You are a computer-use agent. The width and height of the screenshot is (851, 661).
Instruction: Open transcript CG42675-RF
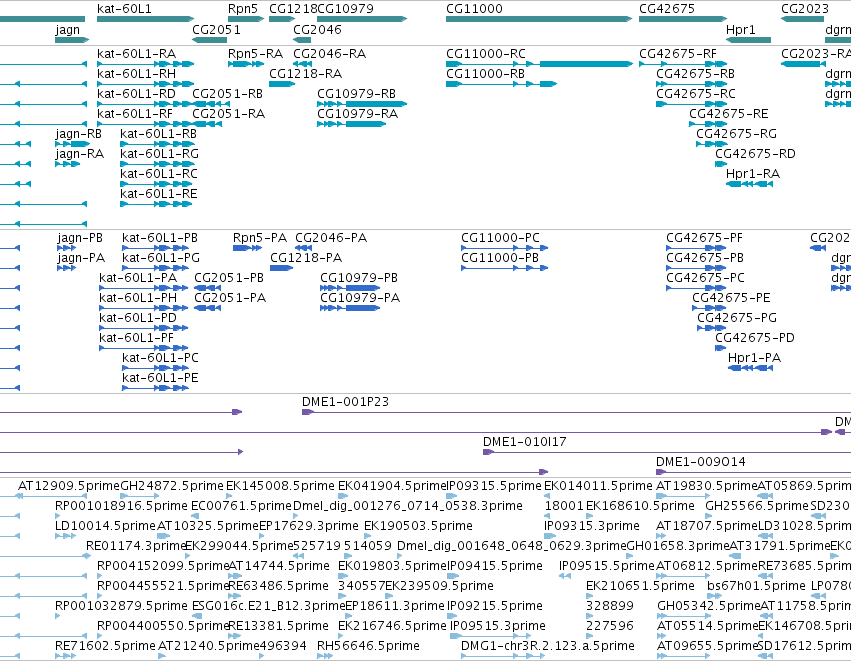[x=678, y=54]
